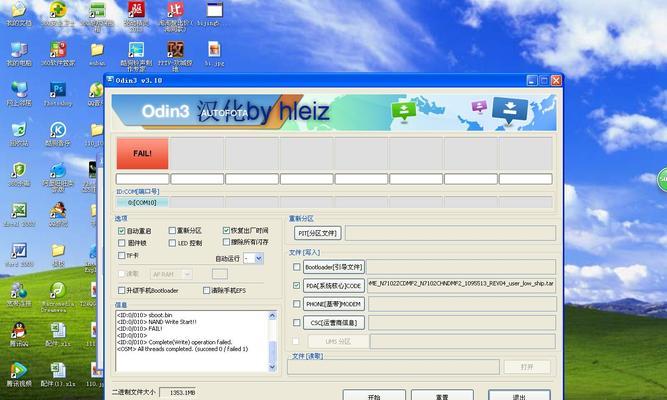The height and width of the screenshot is (400, 667).
Task: Click the red FAIL! status box
Action: click(143, 153)
